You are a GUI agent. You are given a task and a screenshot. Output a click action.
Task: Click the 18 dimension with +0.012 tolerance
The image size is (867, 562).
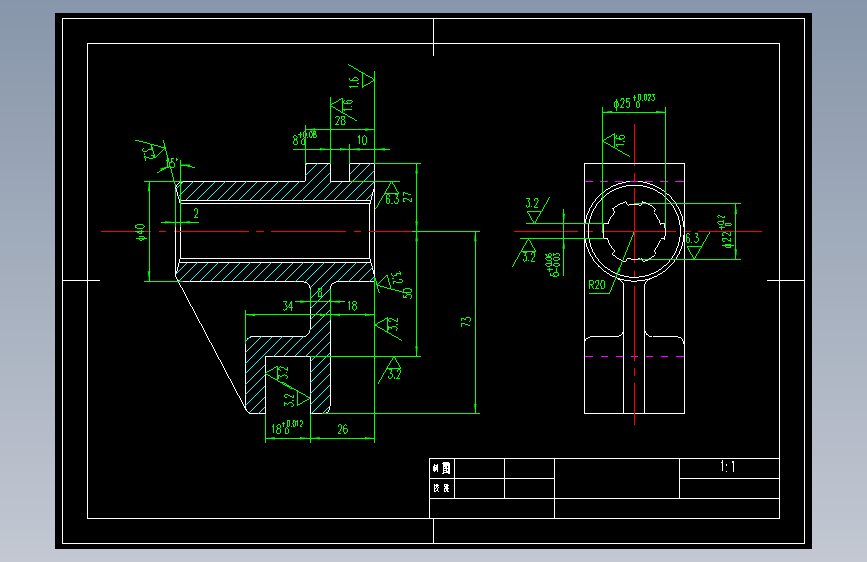coord(287,427)
